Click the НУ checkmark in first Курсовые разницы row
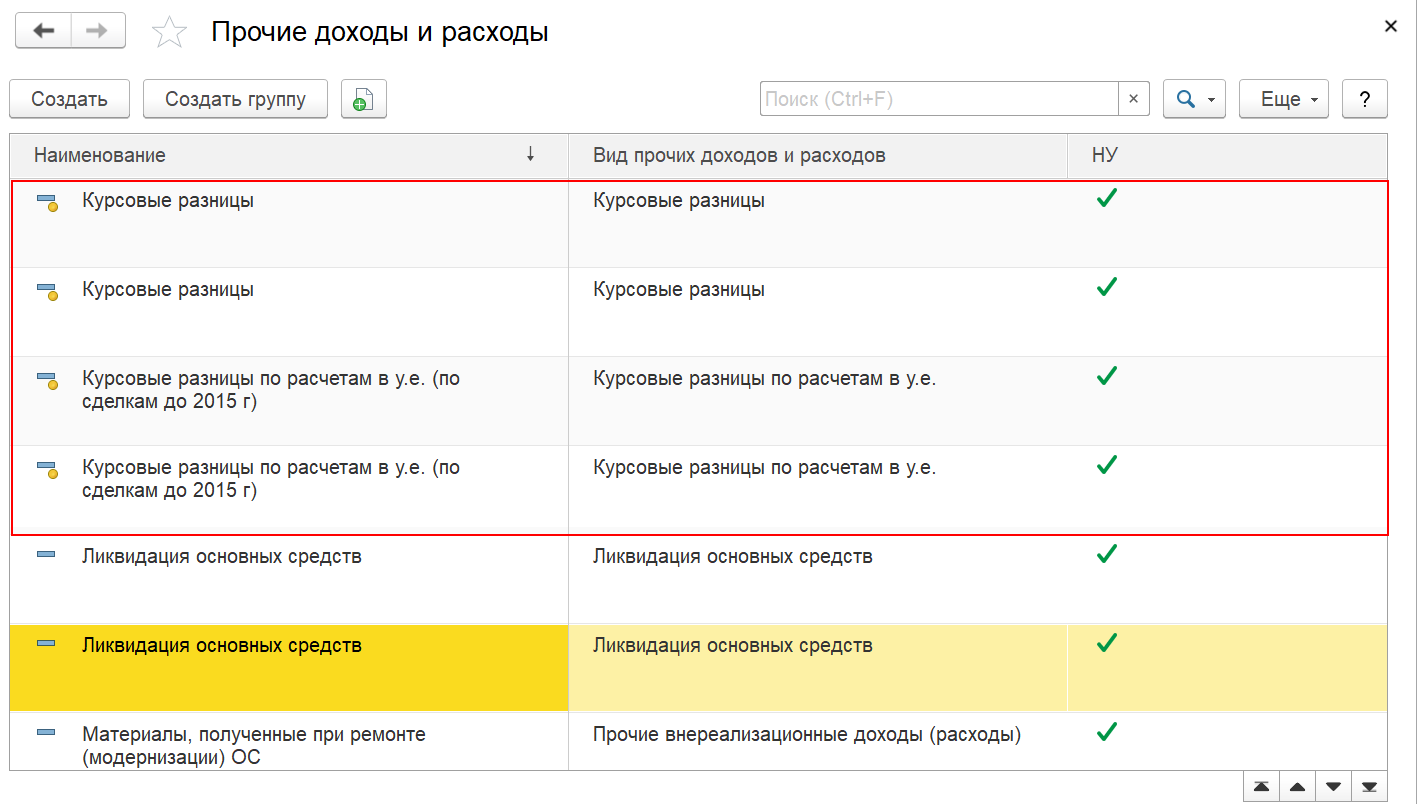The width and height of the screenshot is (1417, 804). click(1106, 199)
